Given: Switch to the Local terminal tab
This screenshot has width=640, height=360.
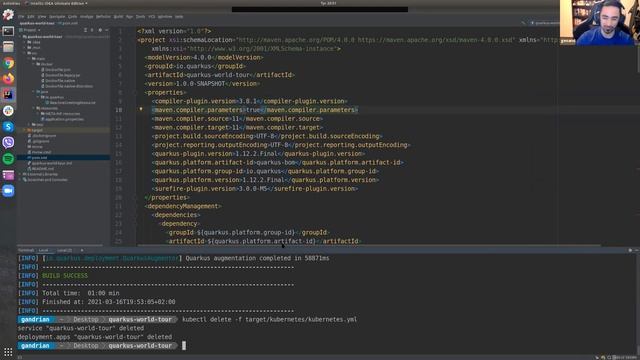Looking at the screenshot, I should click(43, 250).
